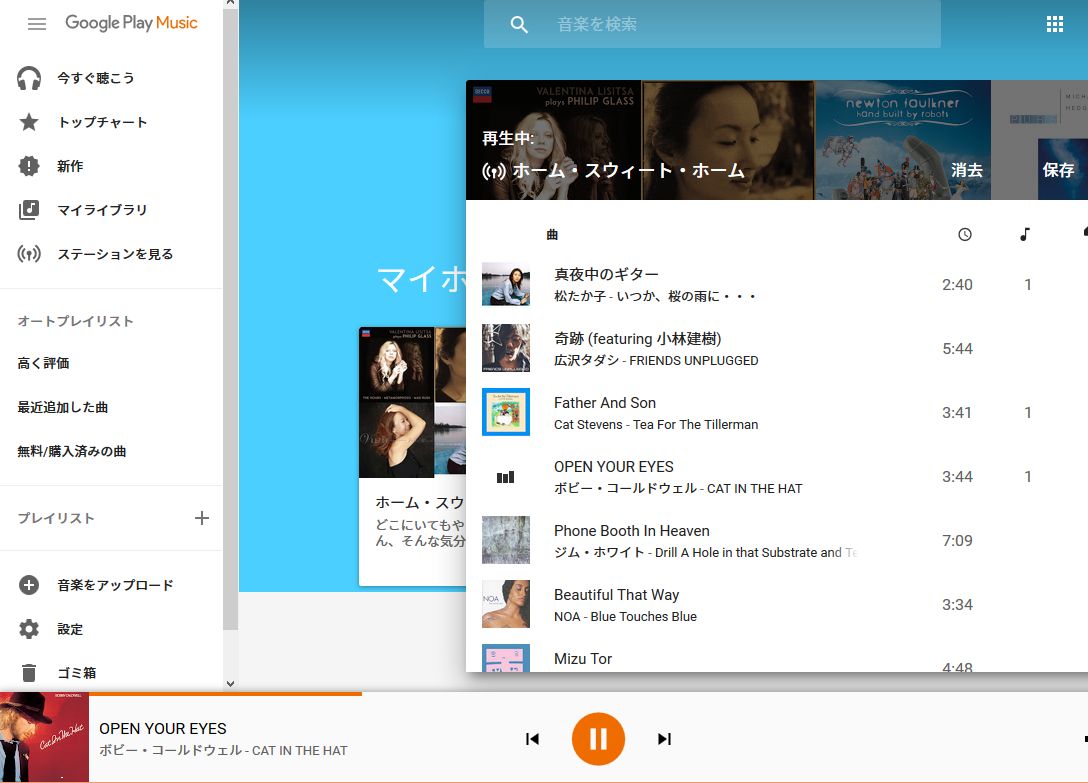
Task: Open 最近追加した曲 auto playlist
Action: (62, 407)
